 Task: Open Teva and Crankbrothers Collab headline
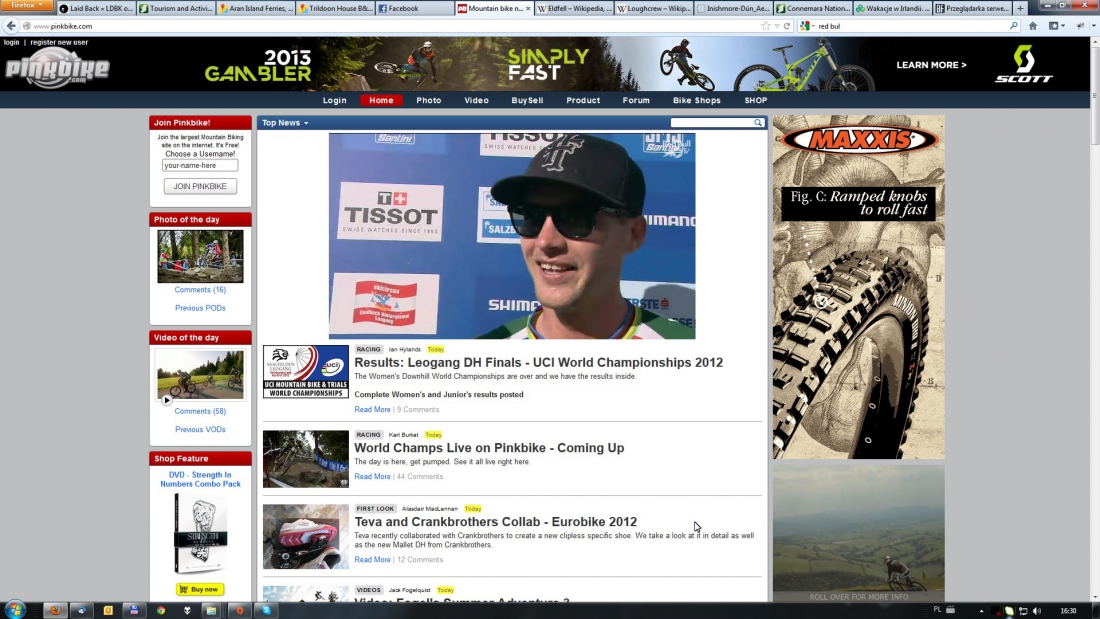click(x=495, y=521)
